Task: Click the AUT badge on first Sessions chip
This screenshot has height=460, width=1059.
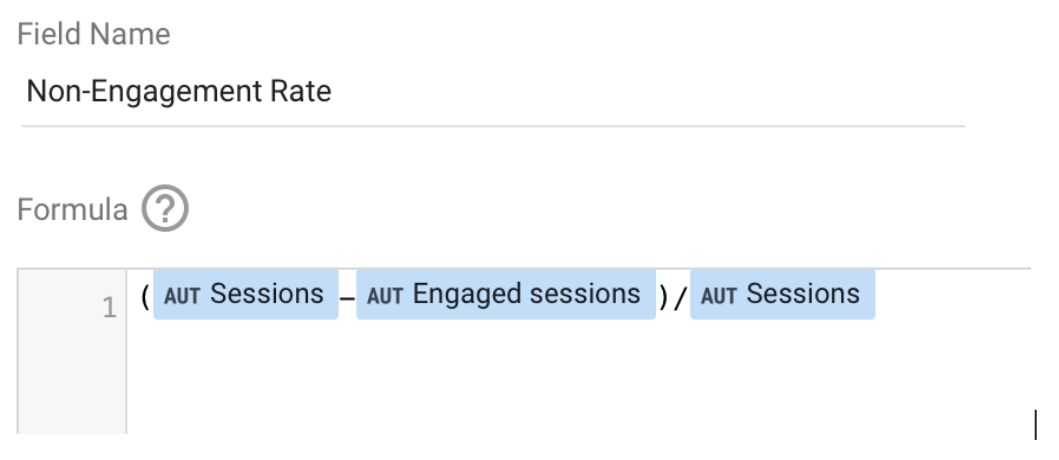Action: coord(182,296)
